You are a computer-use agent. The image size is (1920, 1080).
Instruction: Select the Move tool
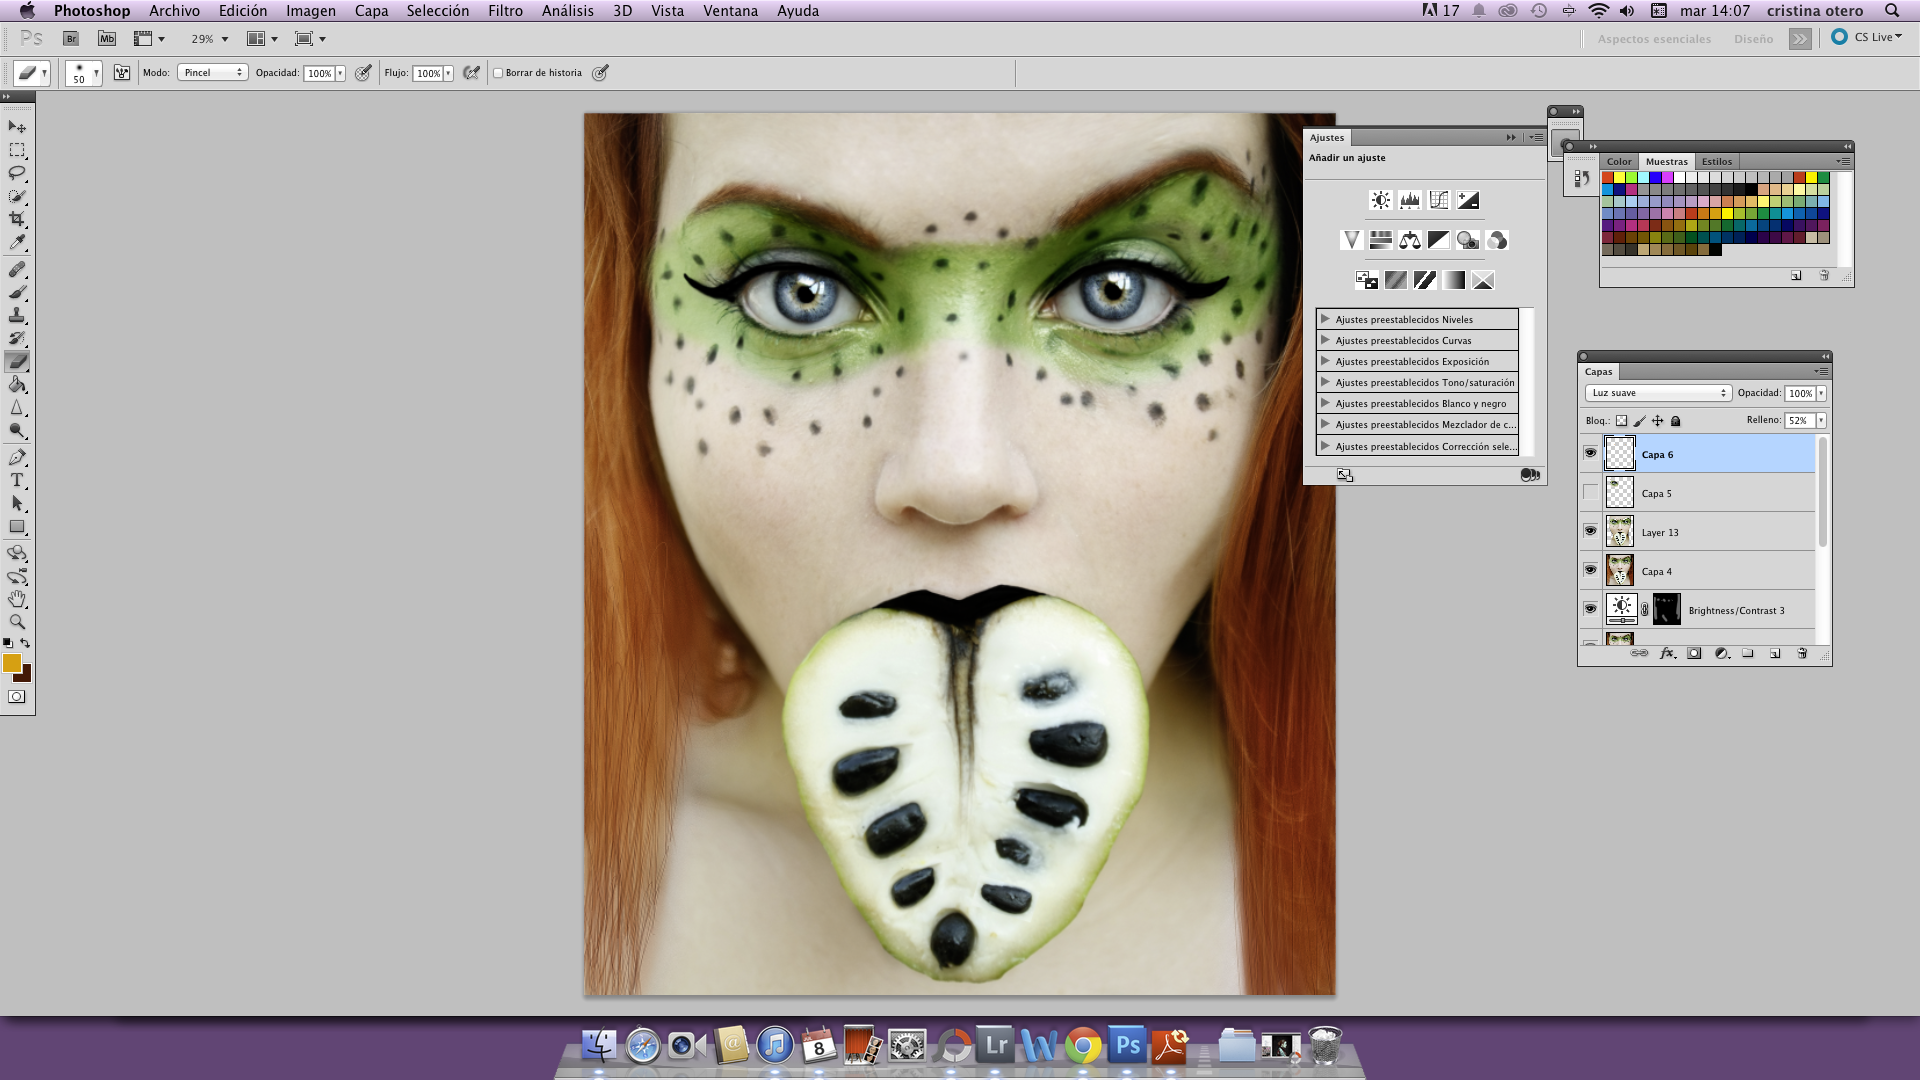click(x=17, y=127)
